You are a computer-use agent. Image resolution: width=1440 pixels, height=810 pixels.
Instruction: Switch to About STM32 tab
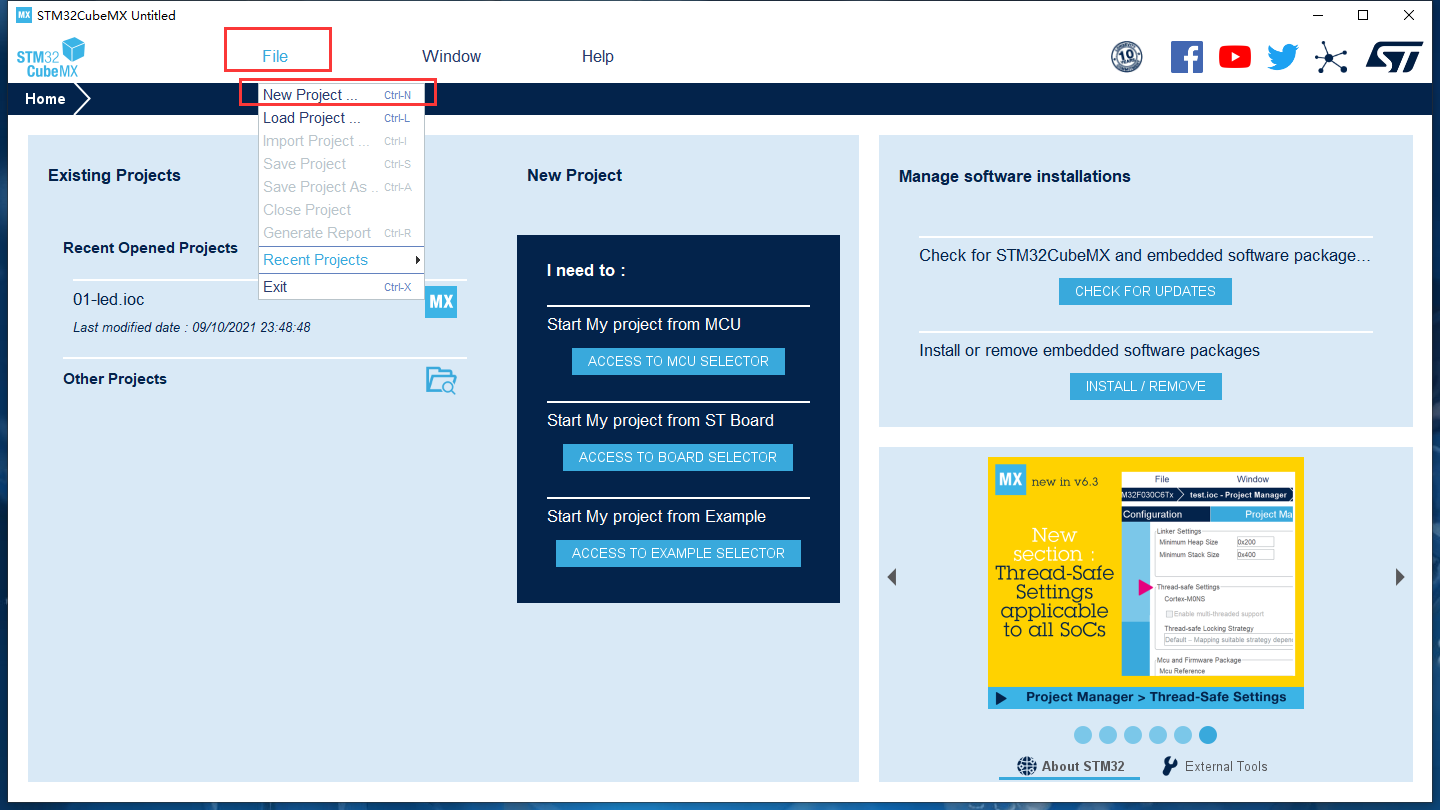point(1069,767)
